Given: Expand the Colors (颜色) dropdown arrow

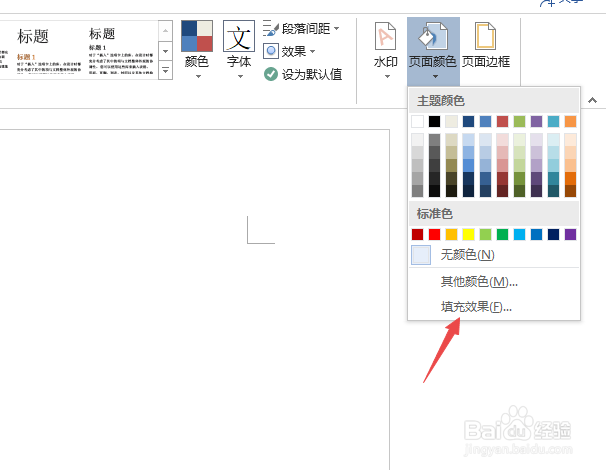Looking at the screenshot, I should tap(198, 77).
